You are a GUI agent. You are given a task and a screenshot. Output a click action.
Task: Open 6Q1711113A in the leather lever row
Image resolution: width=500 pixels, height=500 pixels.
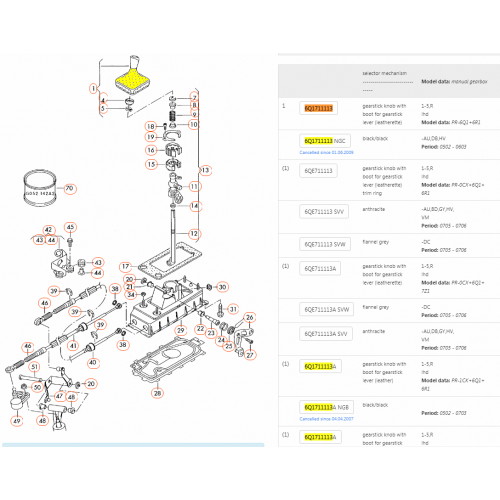pyautogui.click(x=320, y=367)
